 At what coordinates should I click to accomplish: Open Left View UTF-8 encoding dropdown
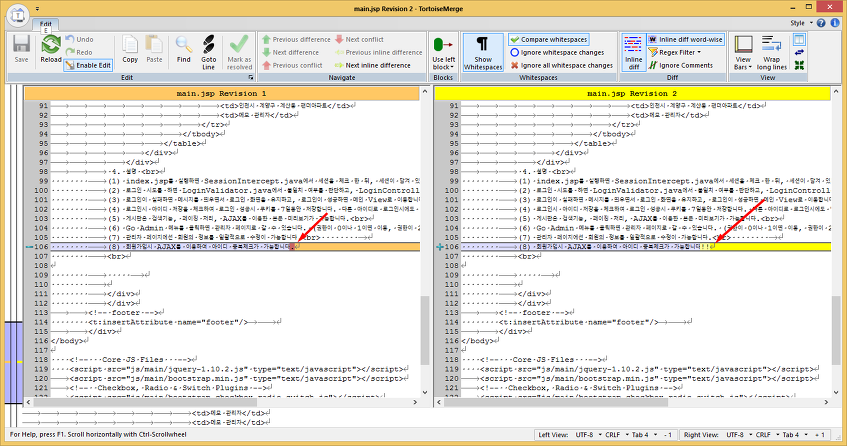[588, 435]
